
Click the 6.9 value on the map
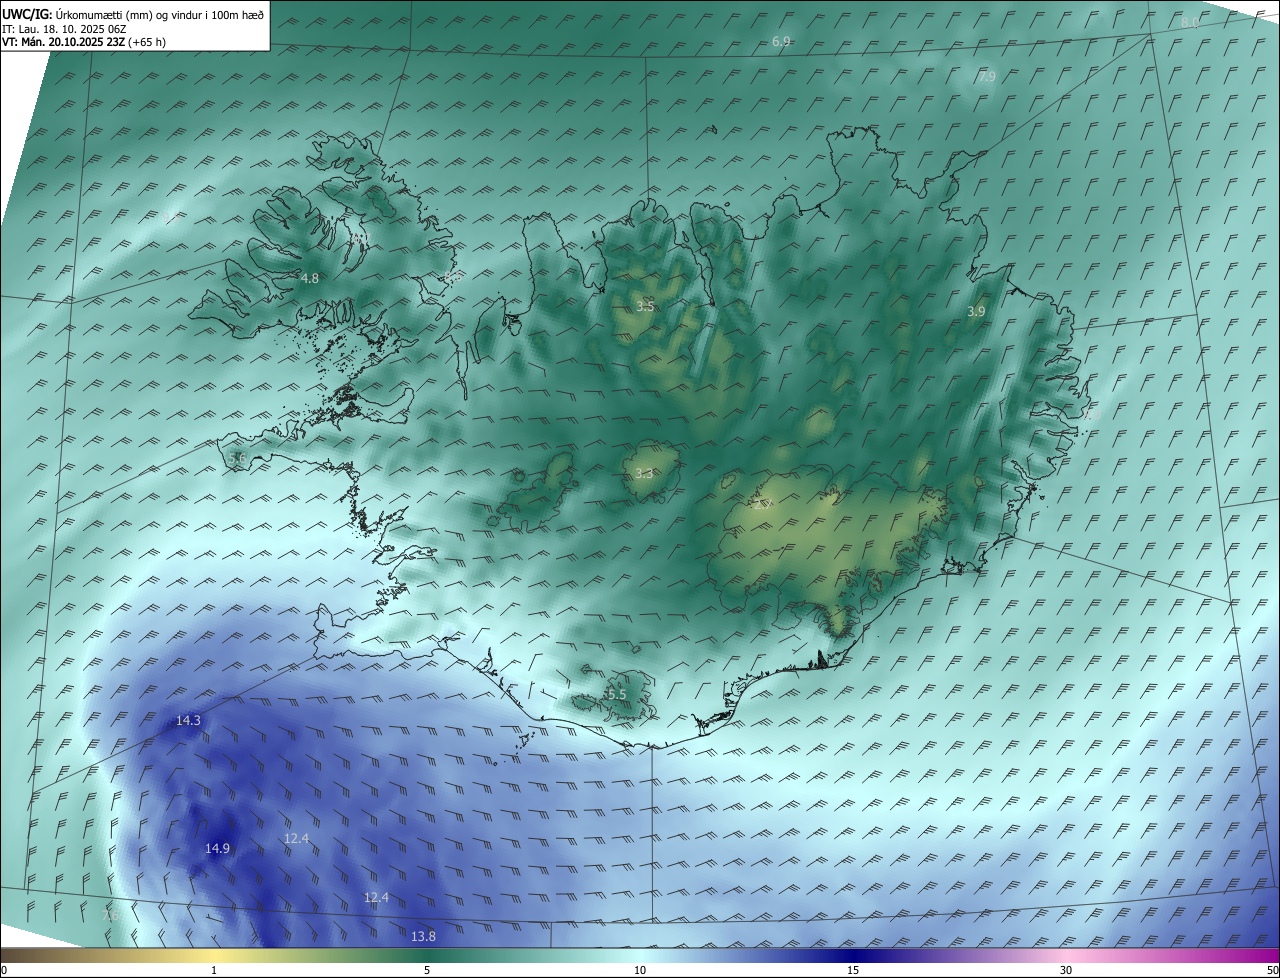tap(782, 41)
